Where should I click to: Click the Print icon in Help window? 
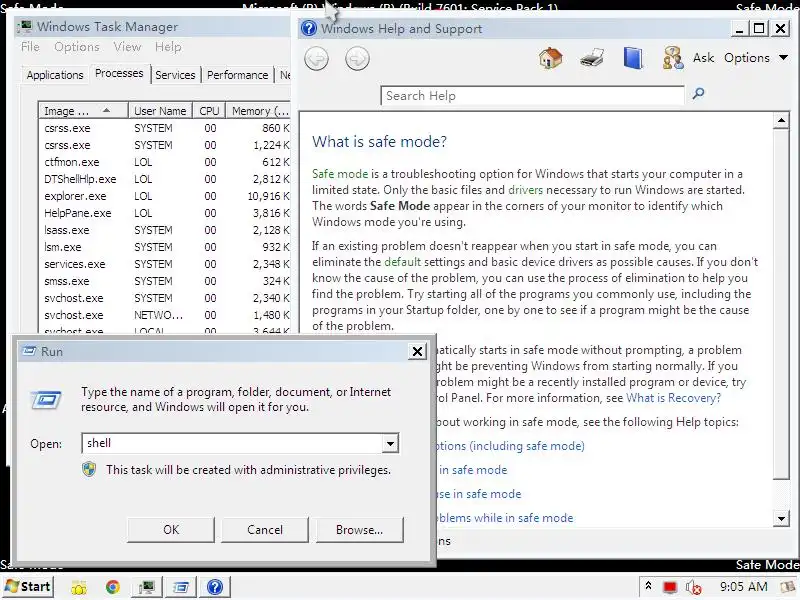tap(592, 58)
